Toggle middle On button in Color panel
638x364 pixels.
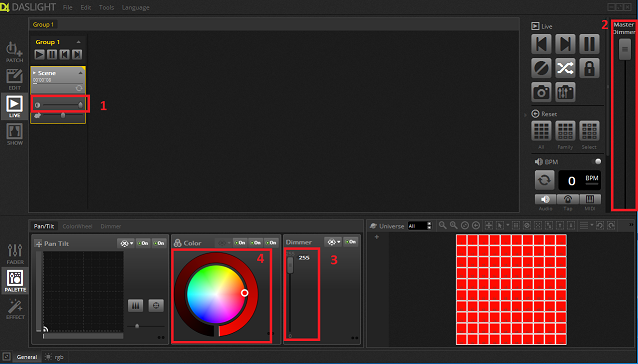pyautogui.click(x=256, y=243)
